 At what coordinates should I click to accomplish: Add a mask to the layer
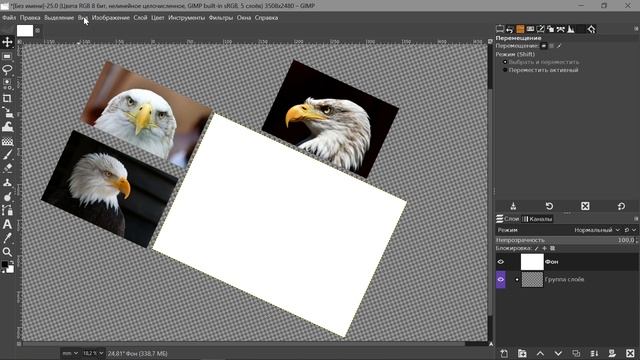(x=612, y=353)
